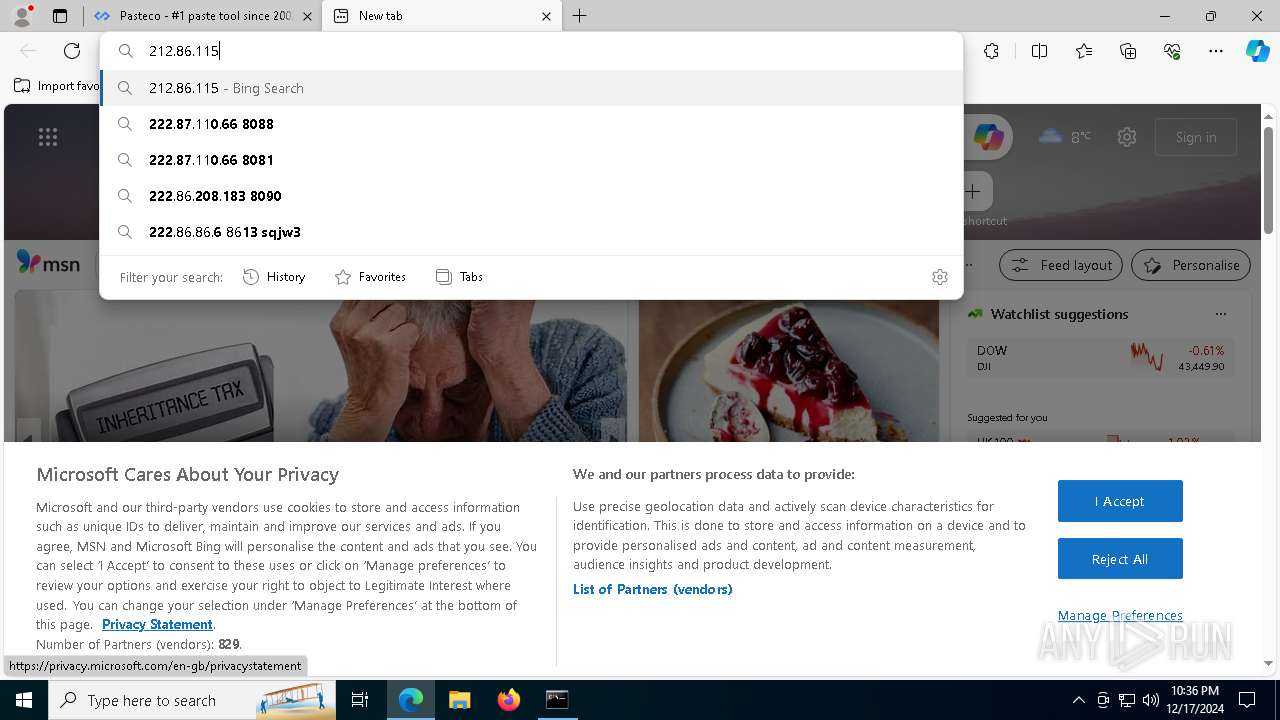
Task: Add a shortcut with the plus button
Action: tap(973, 191)
